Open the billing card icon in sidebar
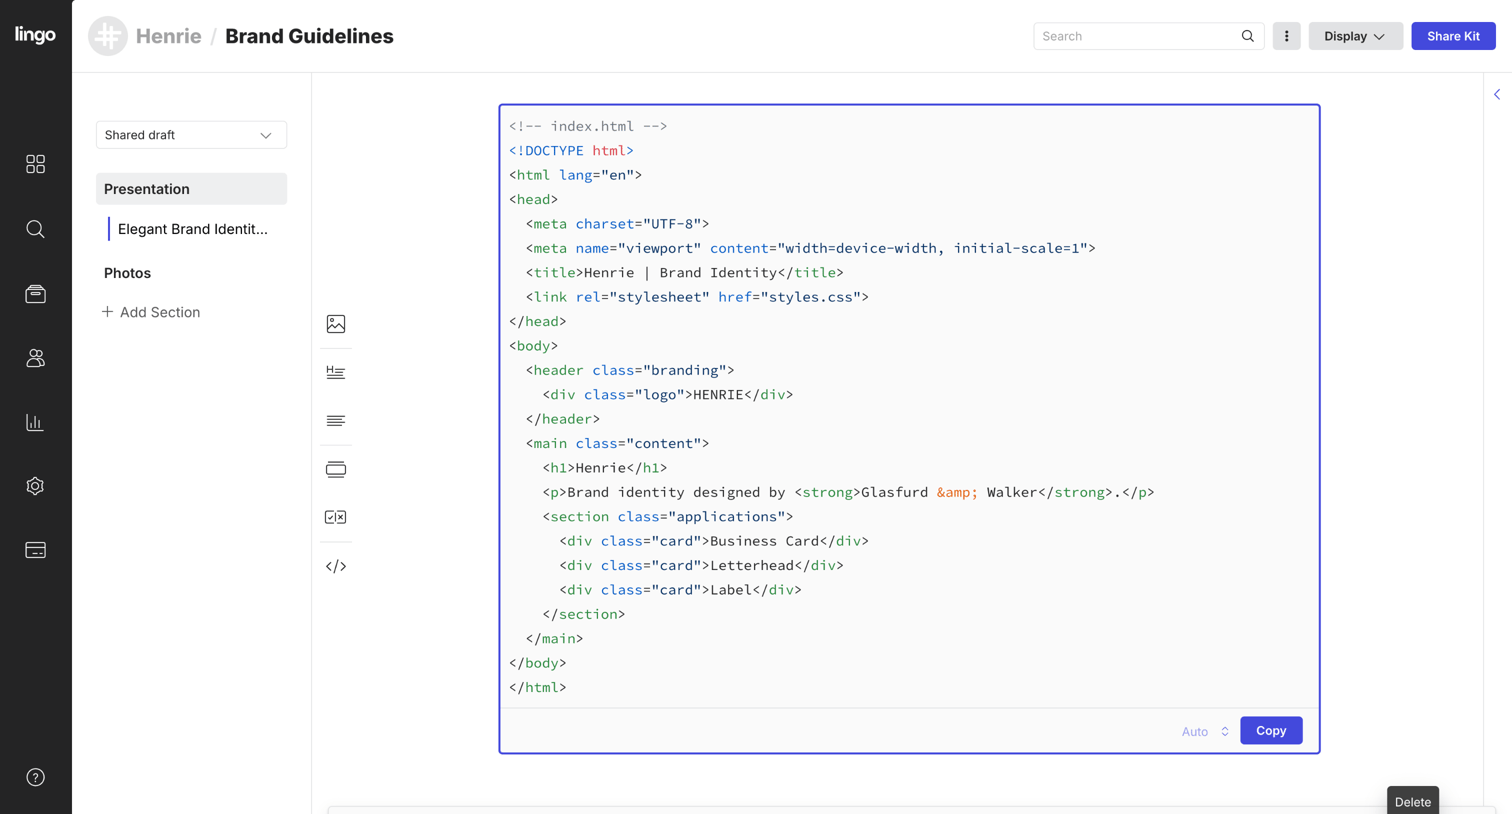1512x814 pixels. pyautogui.click(x=35, y=550)
